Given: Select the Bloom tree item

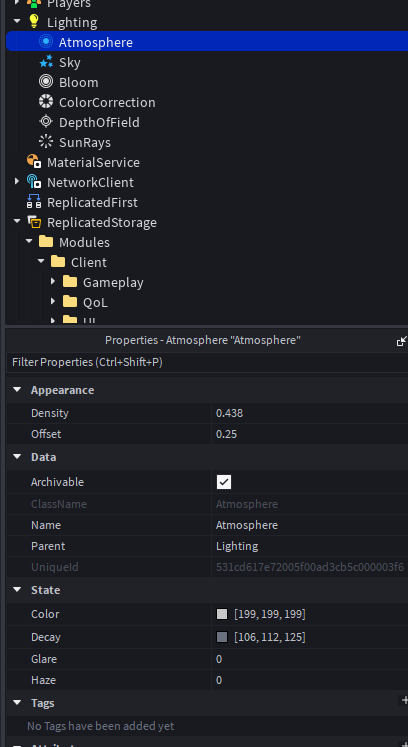Looking at the screenshot, I should (79, 82).
